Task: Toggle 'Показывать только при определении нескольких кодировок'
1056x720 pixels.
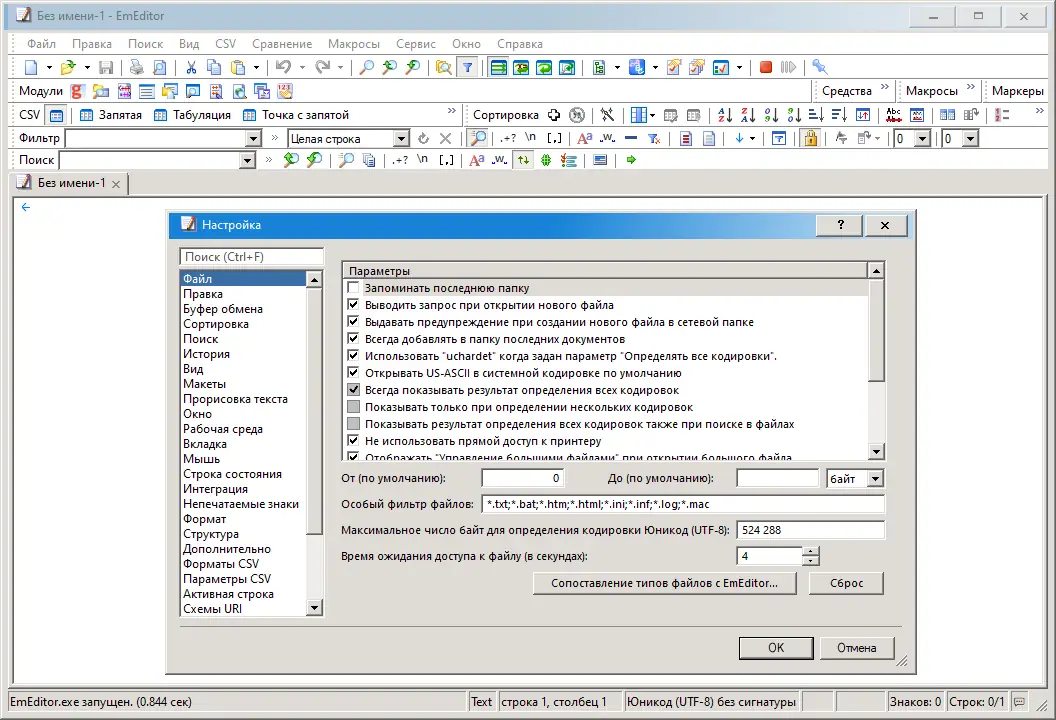Action: coord(353,407)
